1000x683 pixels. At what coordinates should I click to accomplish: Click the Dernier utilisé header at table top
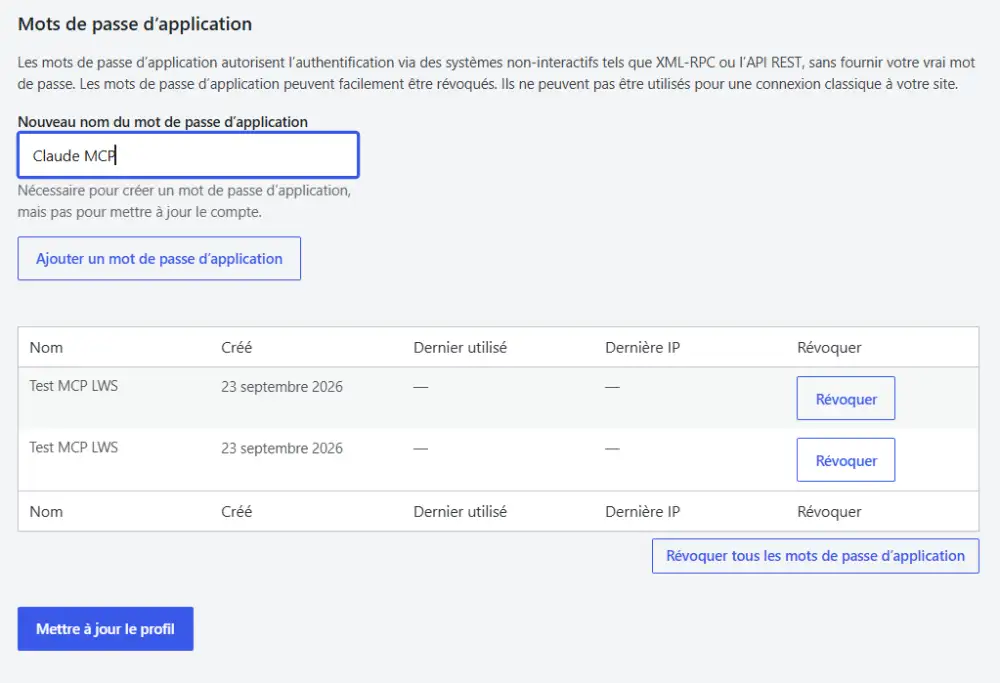pyautogui.click(x=460, y=348)
